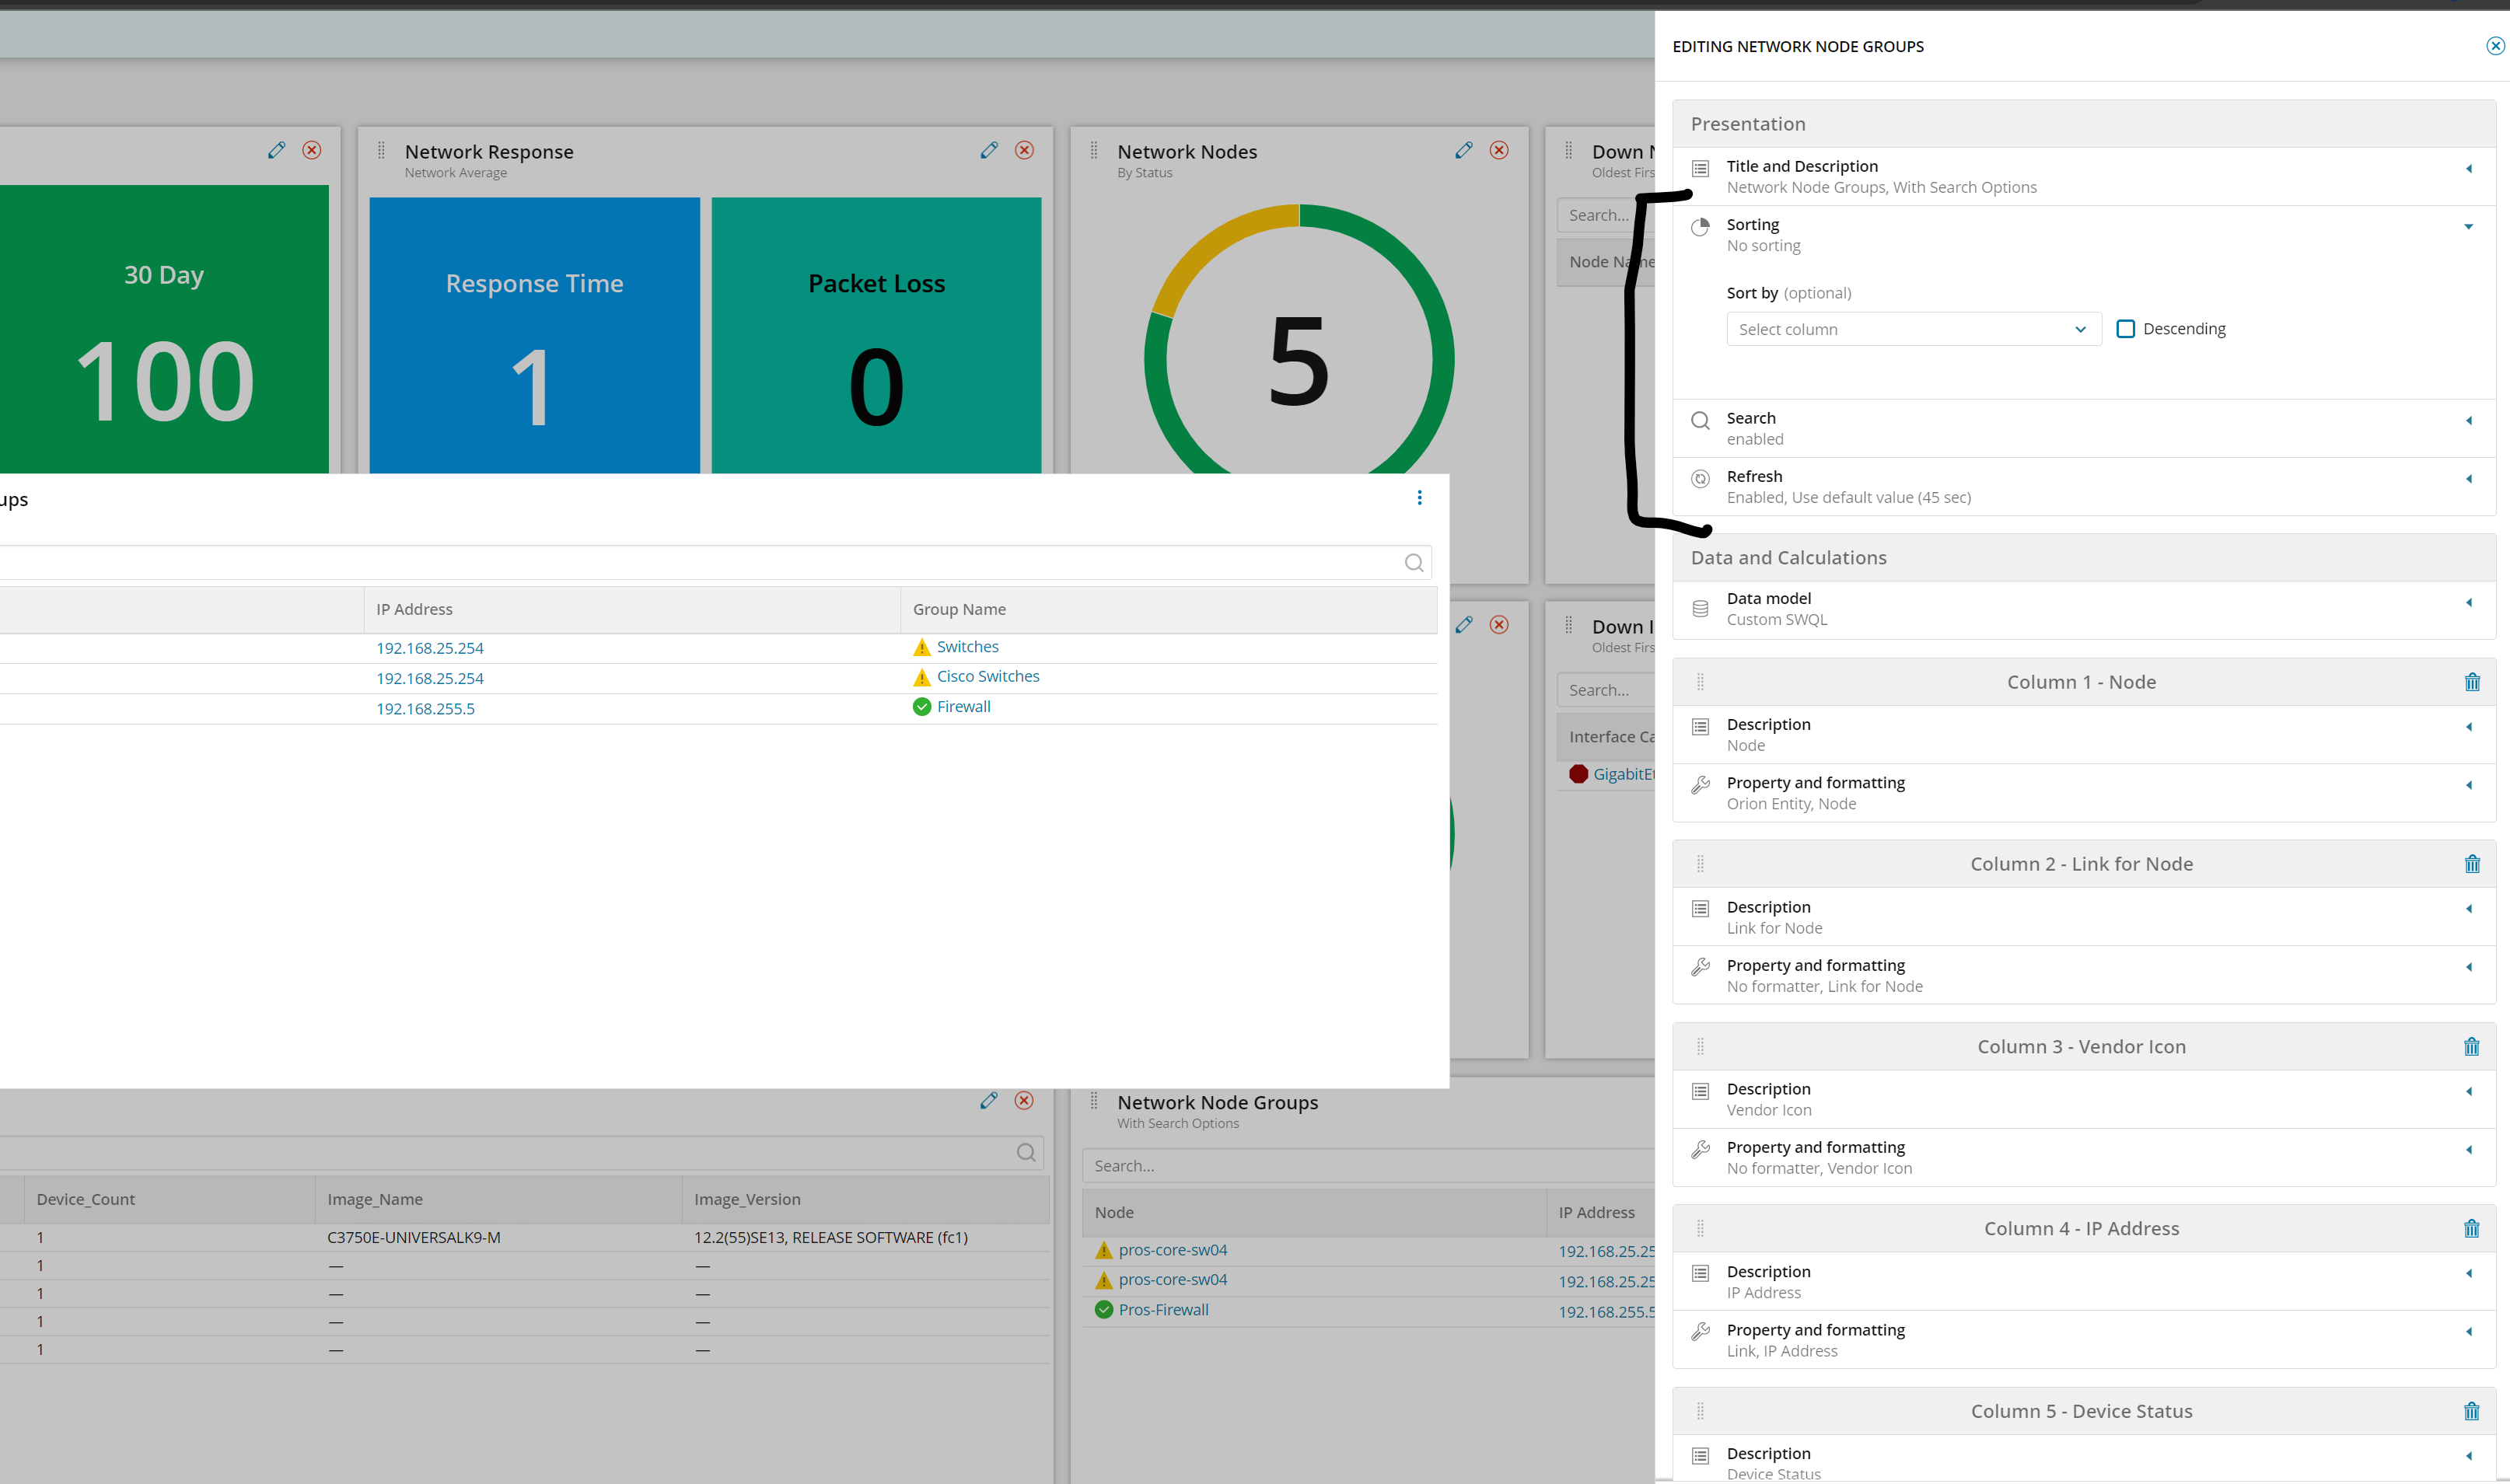Image resolution: width=2510 pixels, height=1484 pixels.
Task: Collapse the Sorting section
Action: click(x=2468, y=227)
